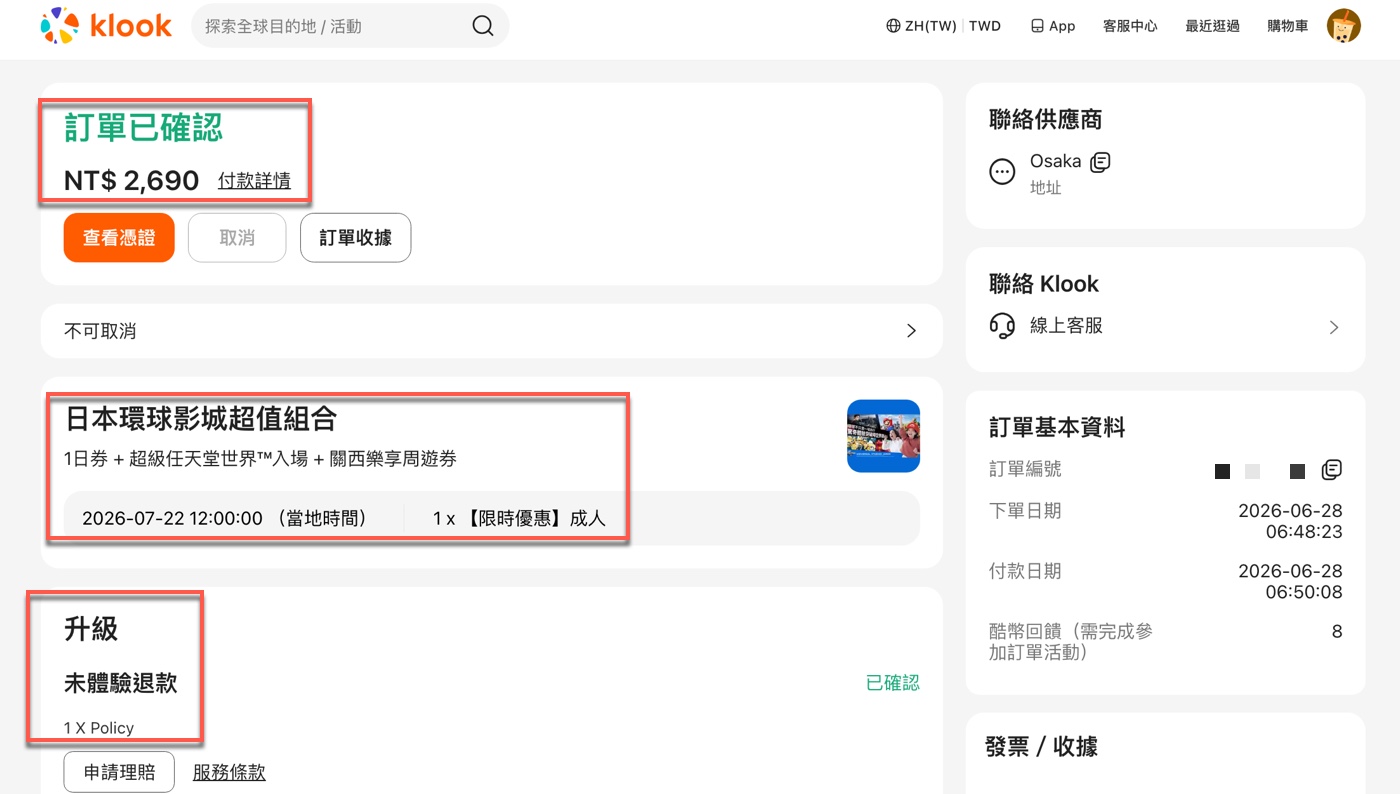1400x794 pixels.
Task: Click the App phone icon
Action: (1037, 26)
